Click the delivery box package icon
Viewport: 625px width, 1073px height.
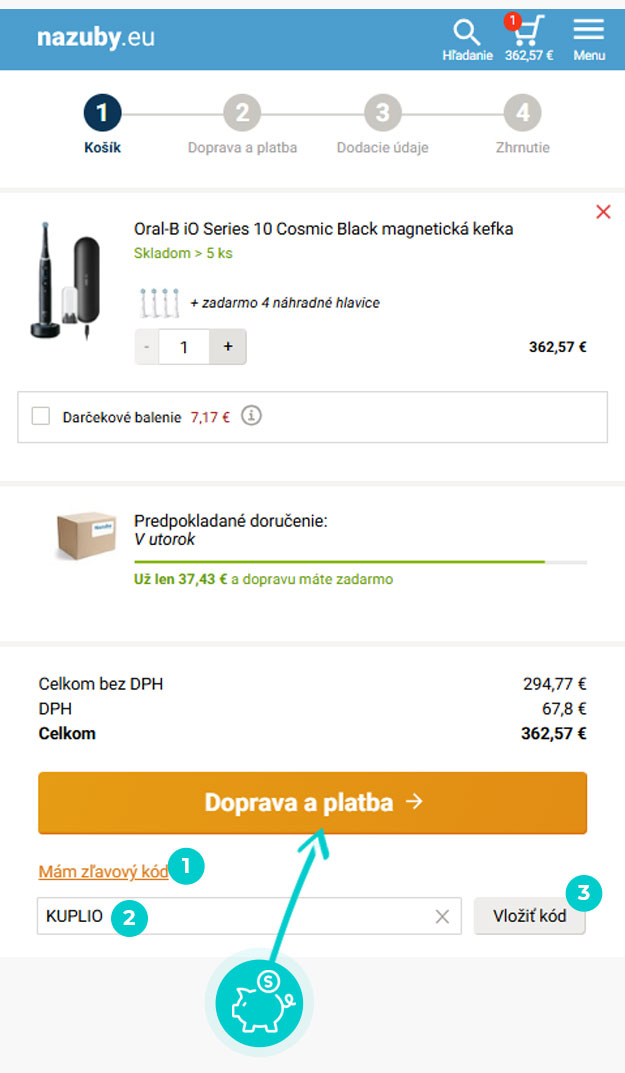(x=86, y=535)
